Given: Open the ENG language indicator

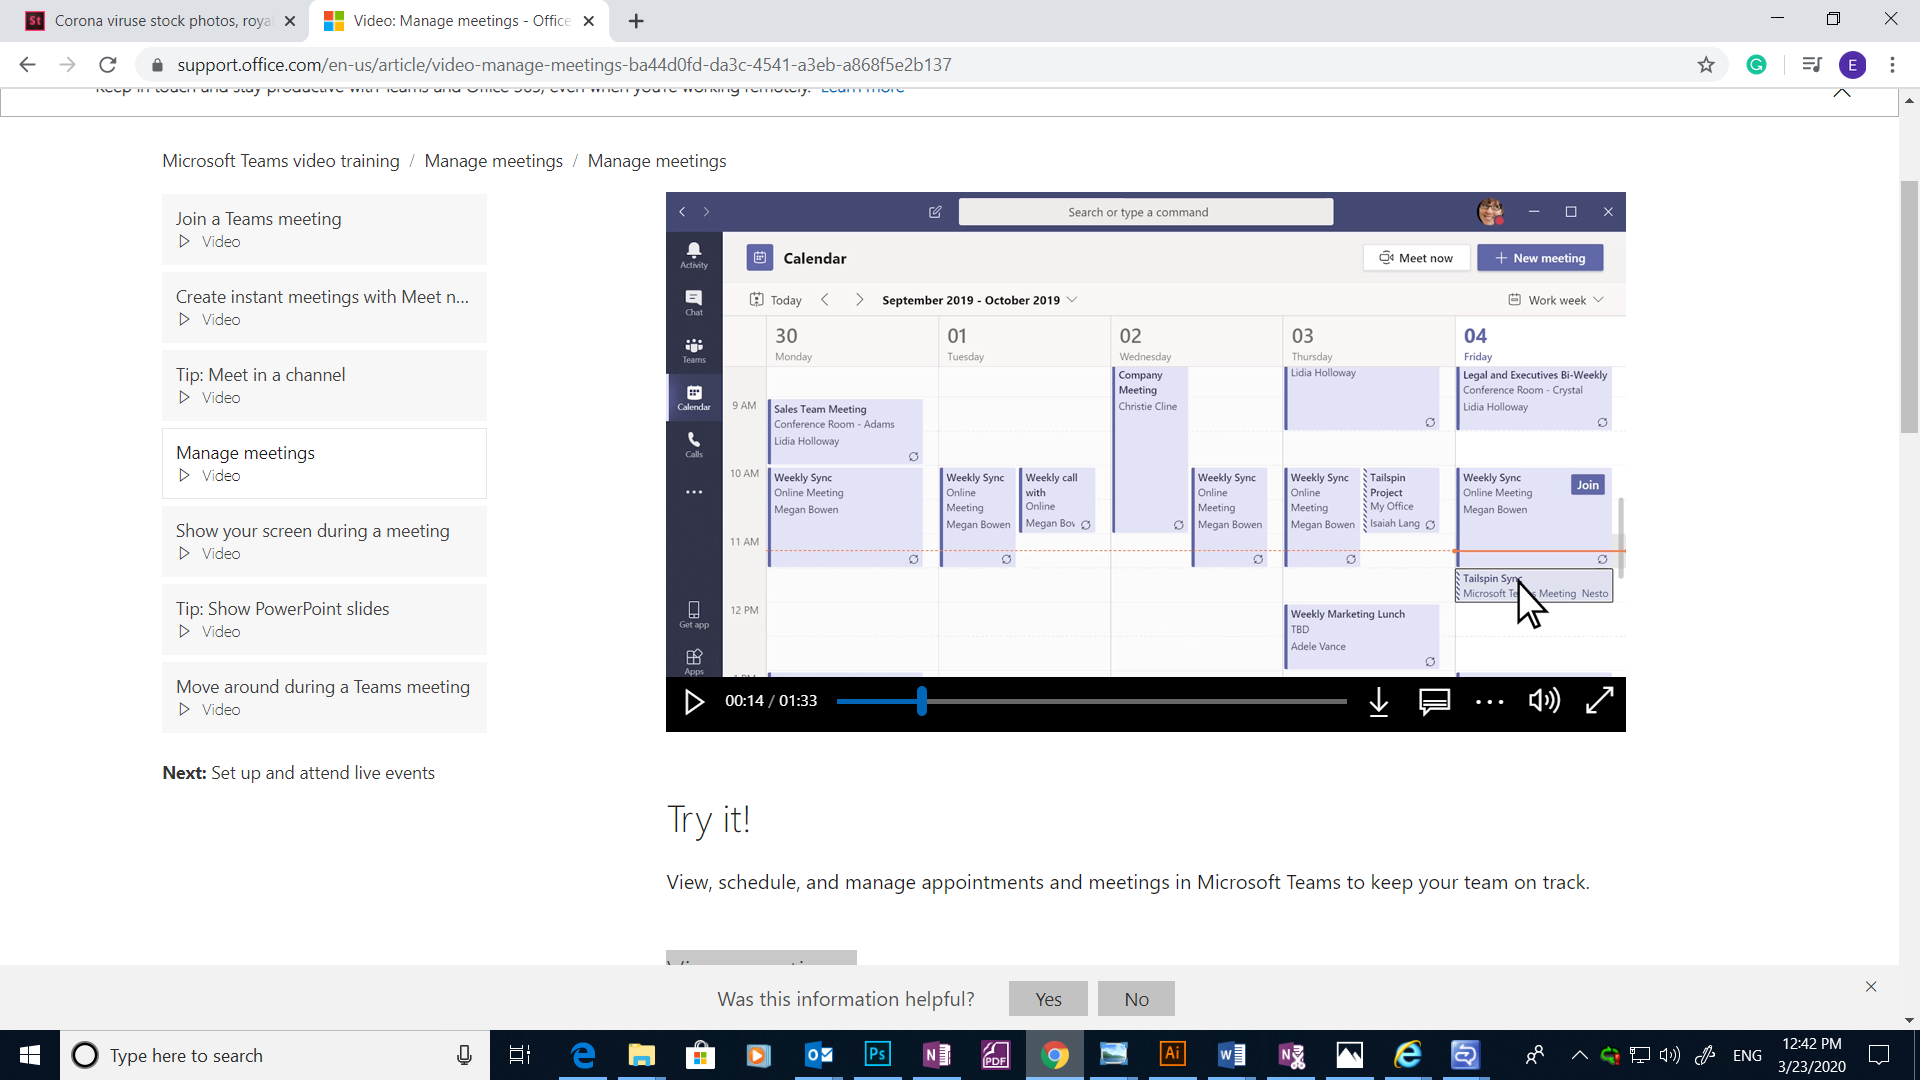Looking at the screenshot, I should coord(1747,1056).
